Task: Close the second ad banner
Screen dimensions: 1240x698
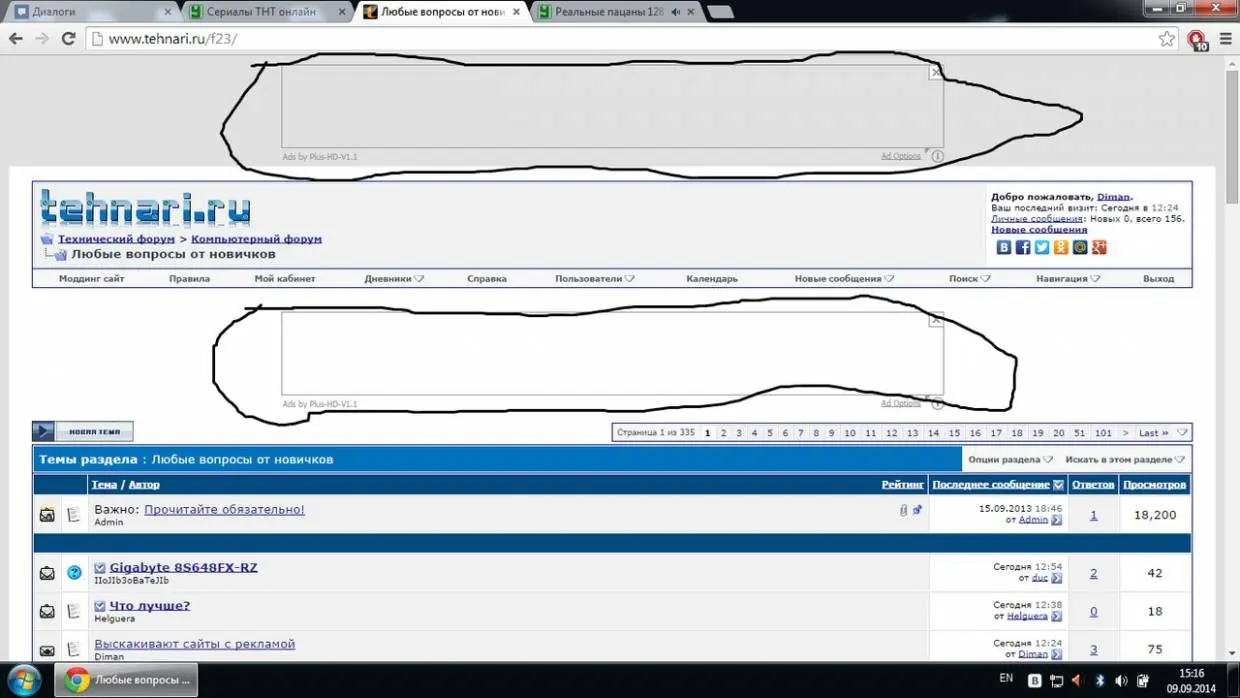Action: [x=936, y=320]
